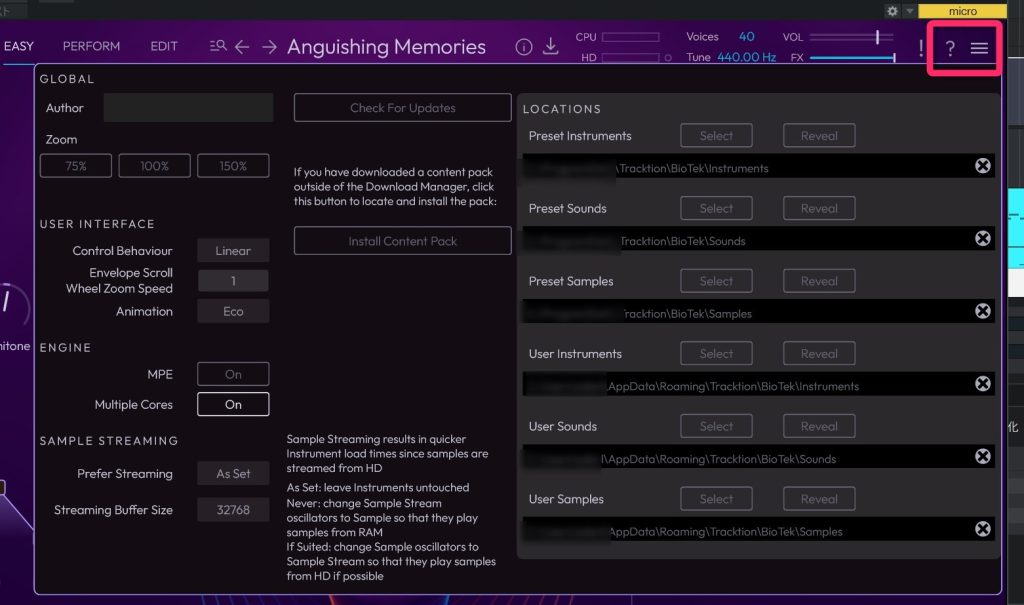This screenshot has width=1024, height=605.
Task: Open the Control Behaviour Linear dropdown
Action: pyautogui.click(x=233, y=251)
